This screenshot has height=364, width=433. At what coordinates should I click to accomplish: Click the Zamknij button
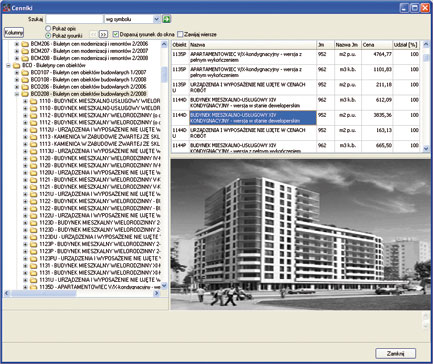[396, 353]
